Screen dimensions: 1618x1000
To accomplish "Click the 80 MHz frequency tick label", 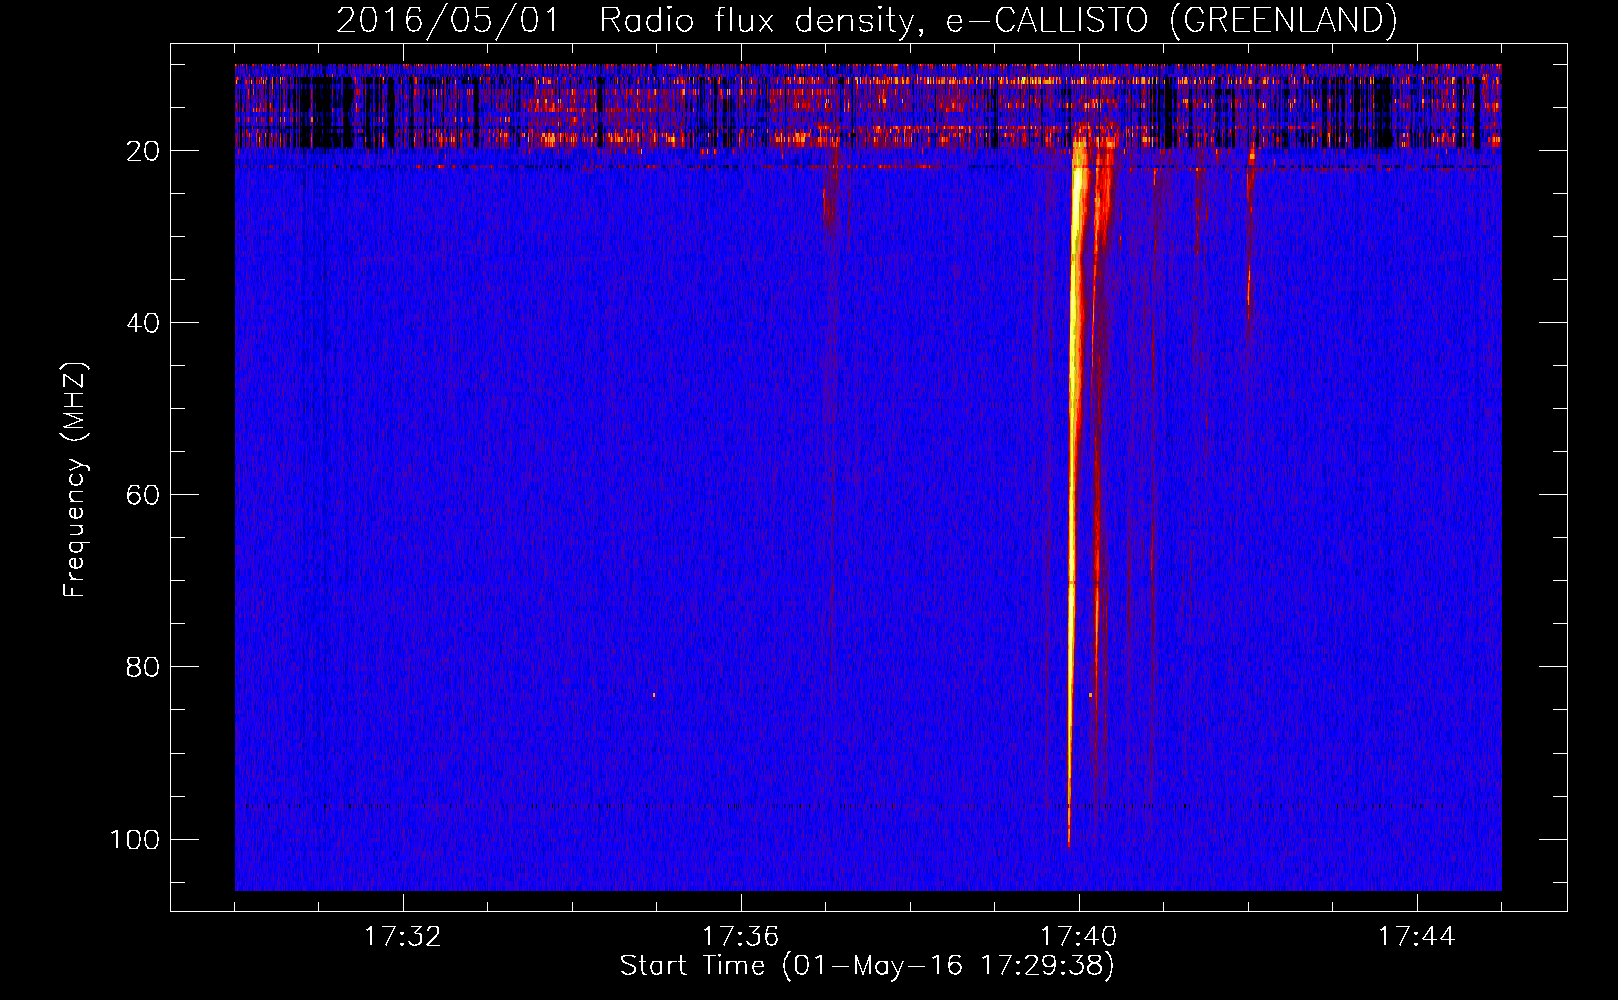I will click(x=143, y=667).
